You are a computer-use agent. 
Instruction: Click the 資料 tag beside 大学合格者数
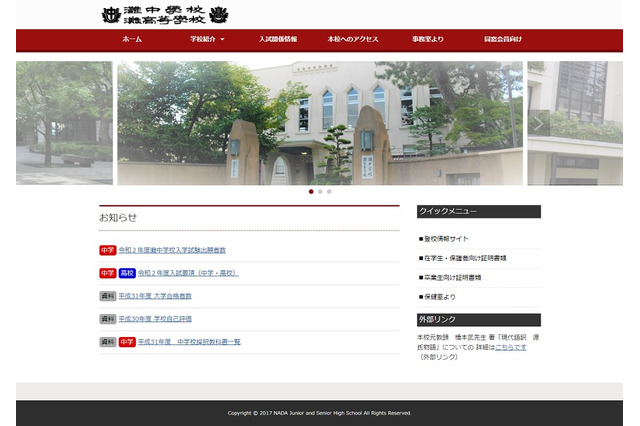(108, 296)
